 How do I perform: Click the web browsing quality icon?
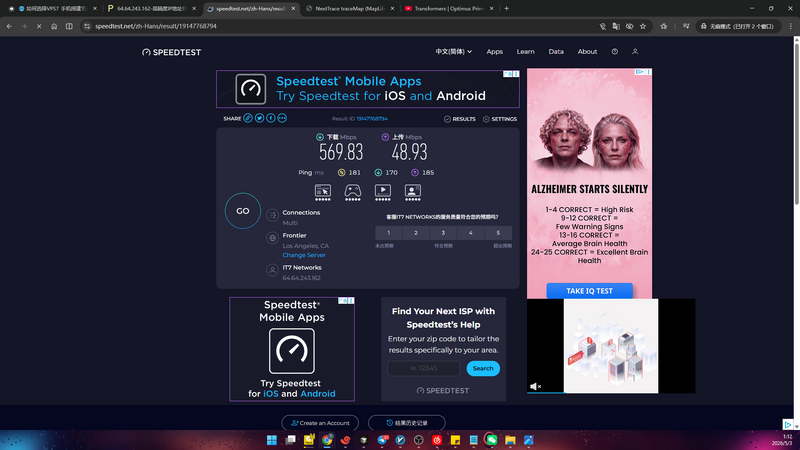pos(322,192)
